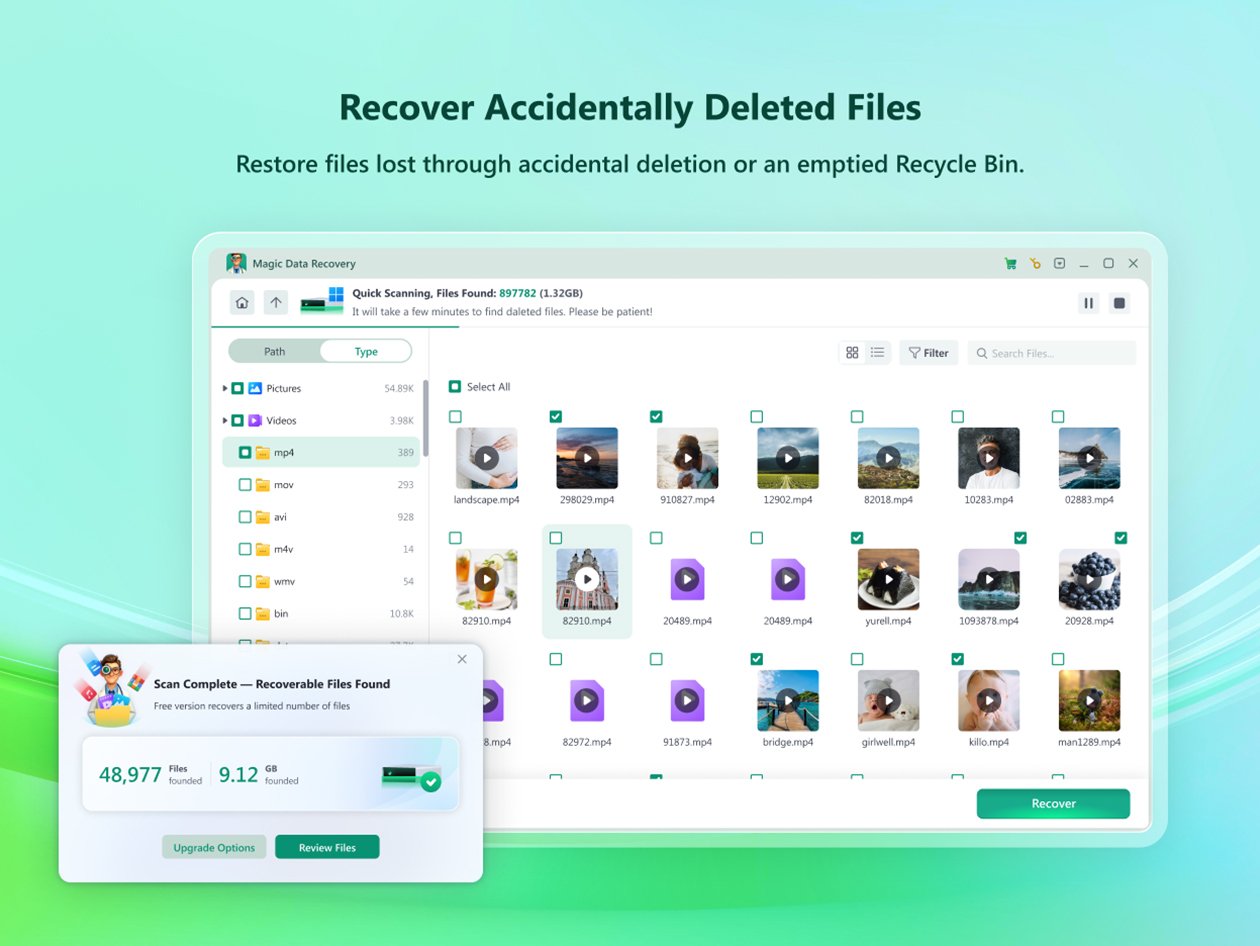Play the killo.mp4 thumbnail

tap(989, 701)
